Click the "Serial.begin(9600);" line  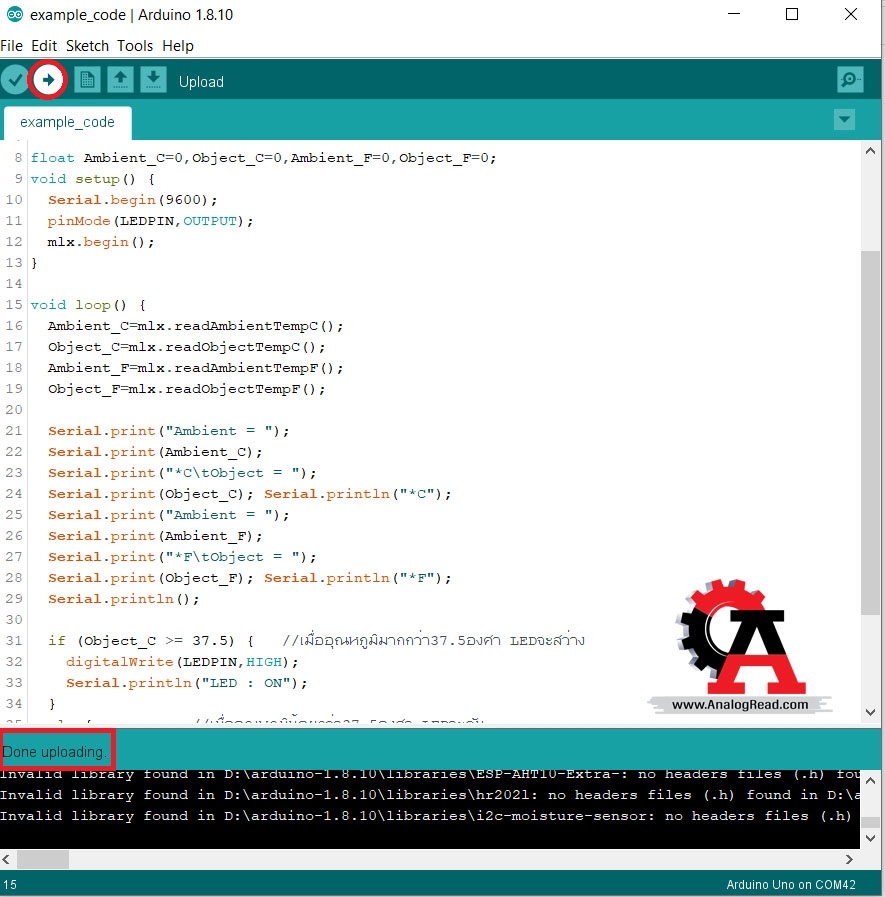(x=133, y=200)
